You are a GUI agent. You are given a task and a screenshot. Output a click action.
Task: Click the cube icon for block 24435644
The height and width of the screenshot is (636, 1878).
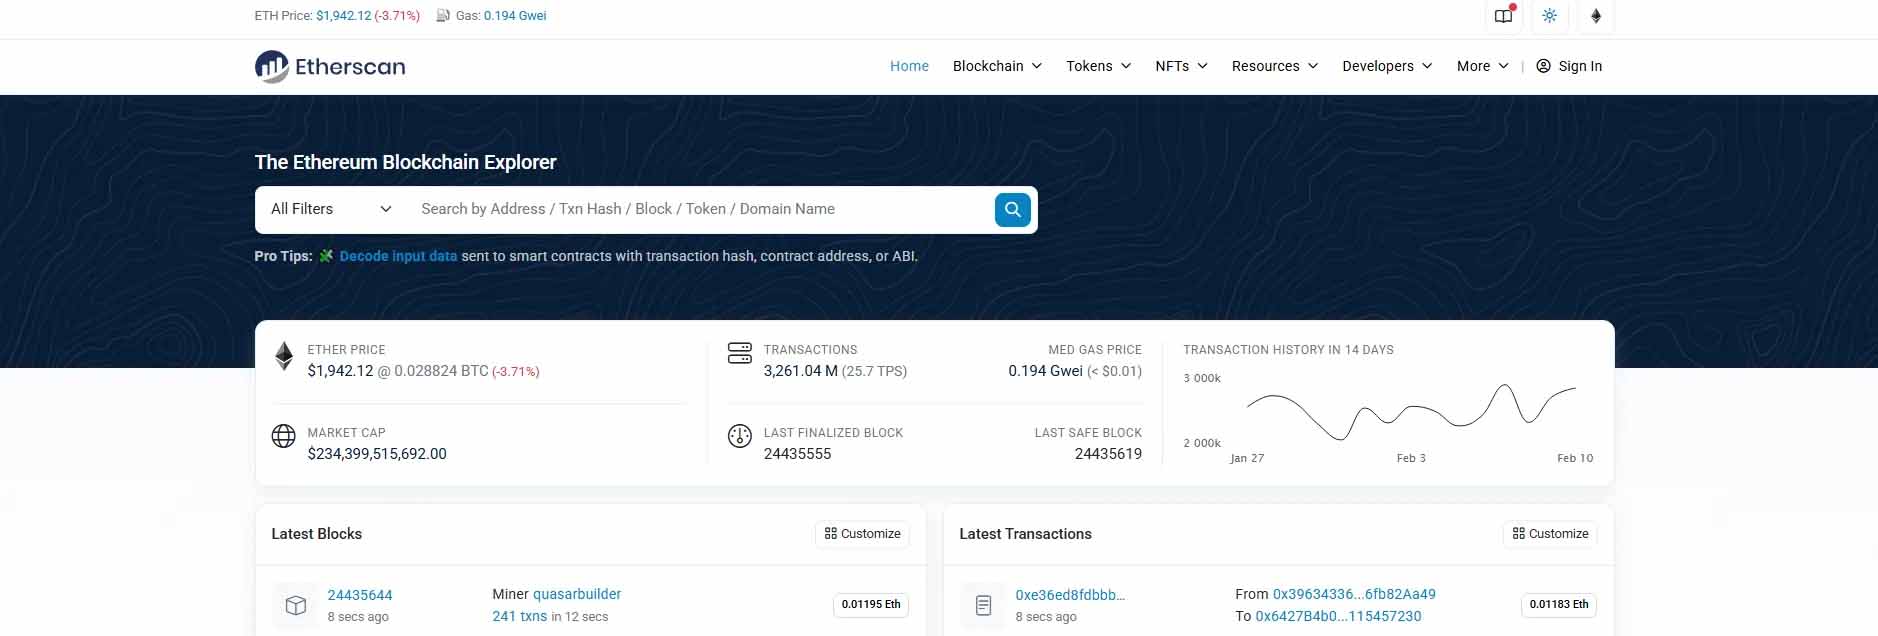(x=295, y=605)
